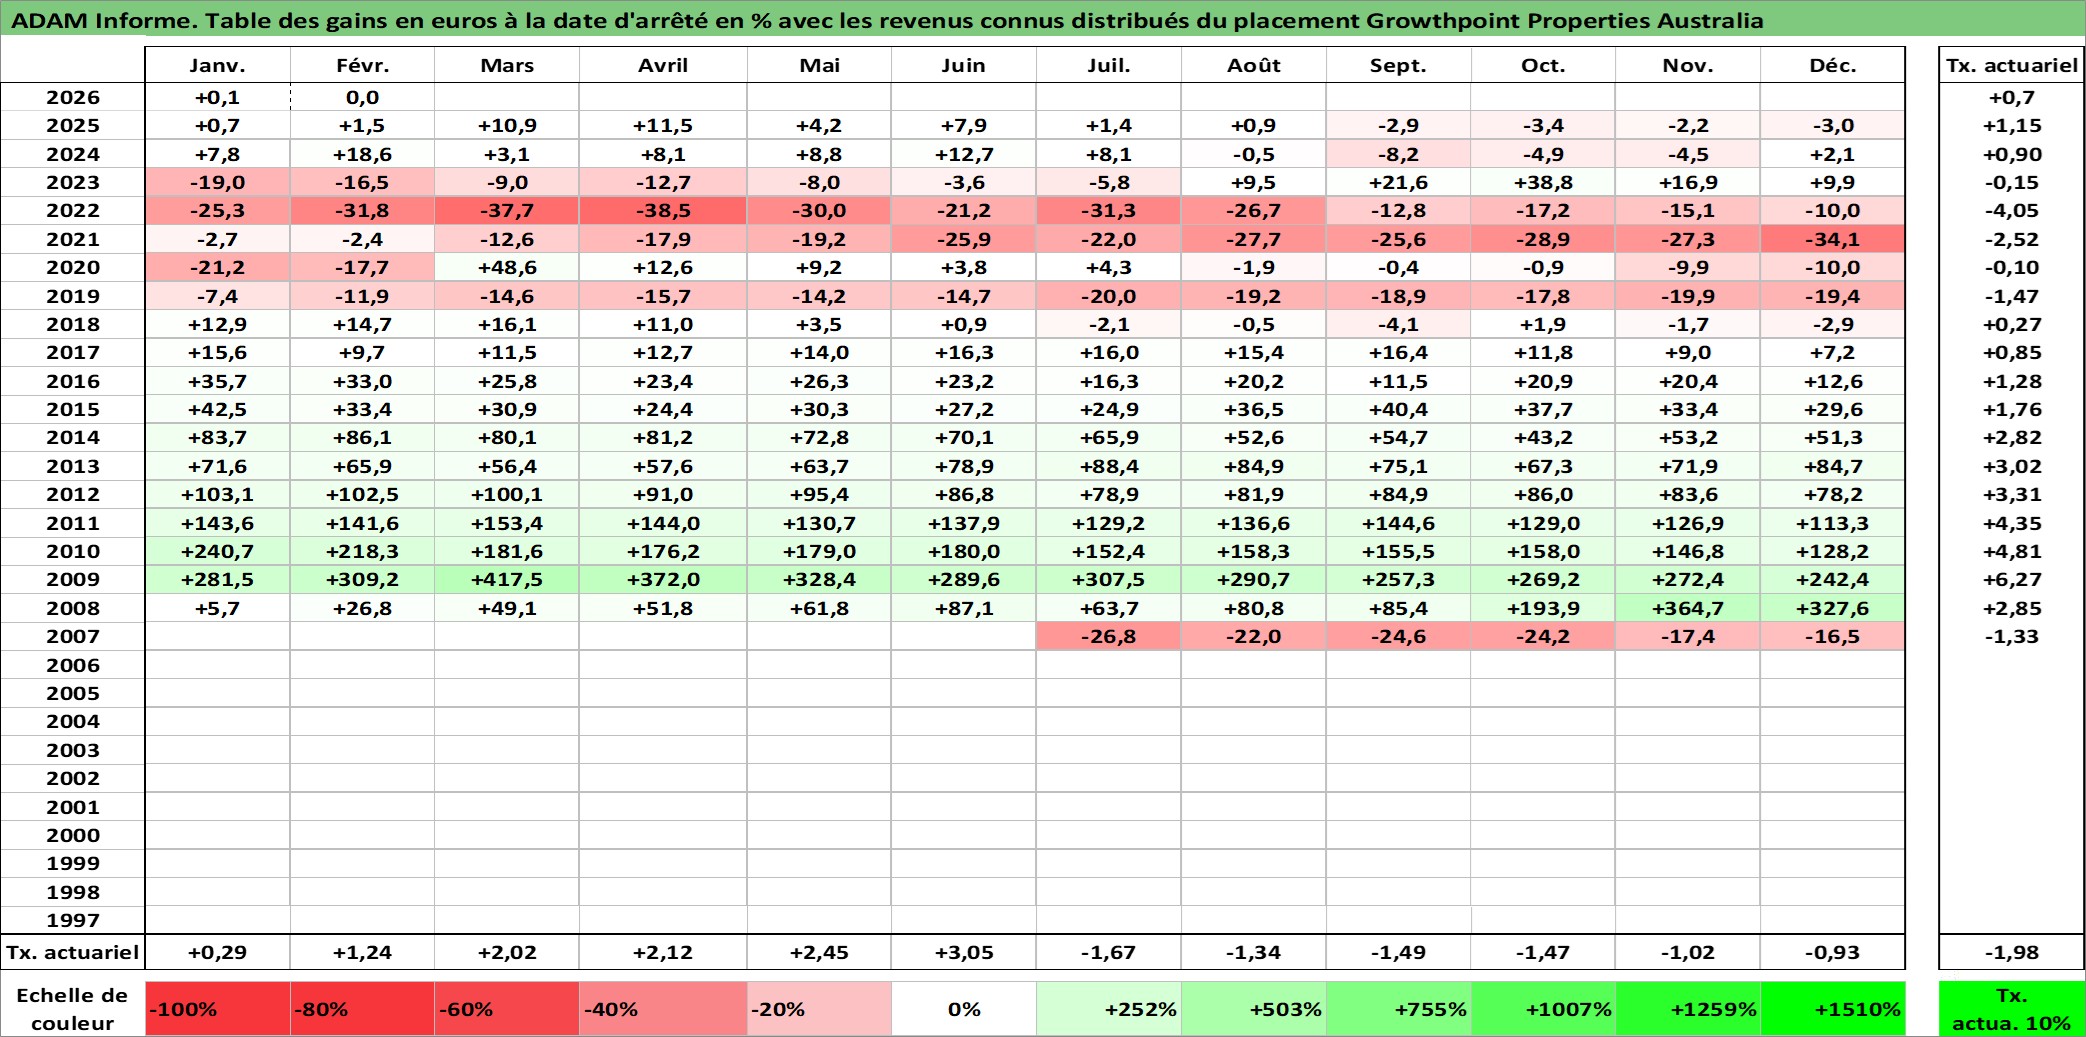Viewport: 2086px width, 1037px height.
Task: Select cell -34,1 in 2021 Déc.
Action: pyautogui.click(x=1833, y=239)
